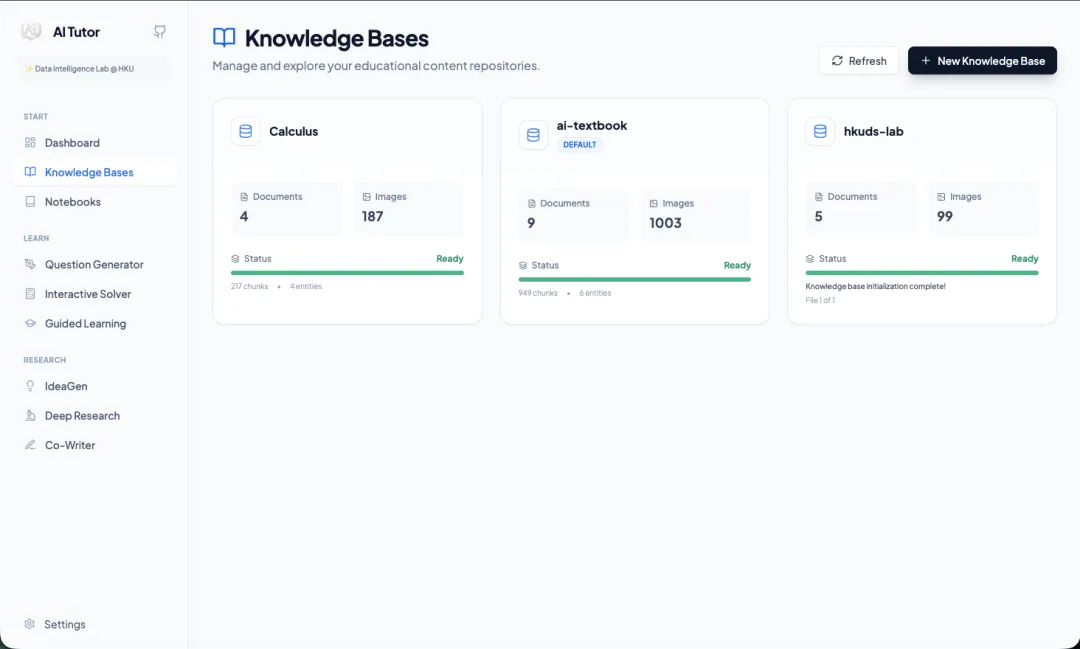Click the DEFAULT badge on ai-textbook
The width and height of the screenshot is (1080, 649).
580,144
